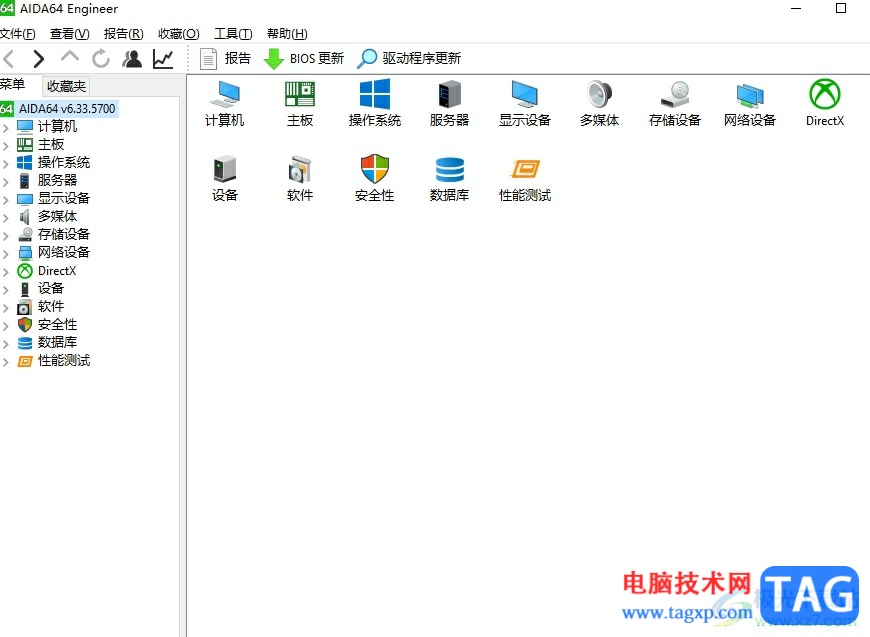Click the 驱动程序更新 button

pyautogui.click(x=409, y=58)
